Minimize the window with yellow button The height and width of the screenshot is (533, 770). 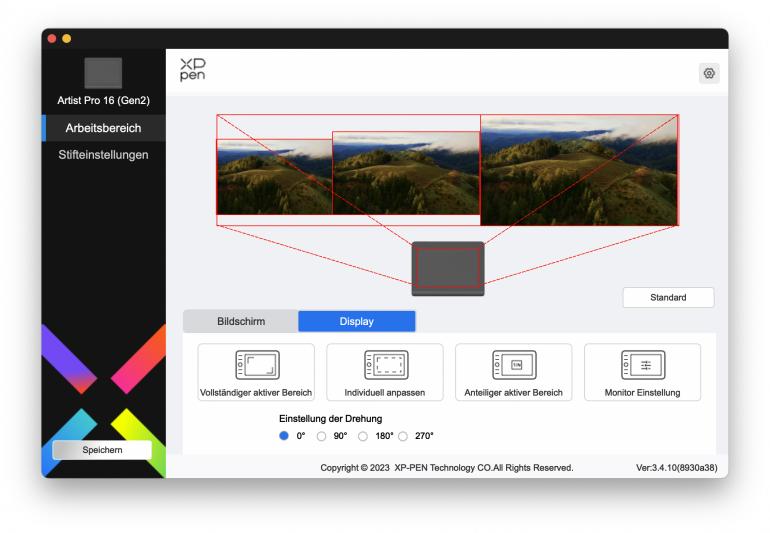67,38
